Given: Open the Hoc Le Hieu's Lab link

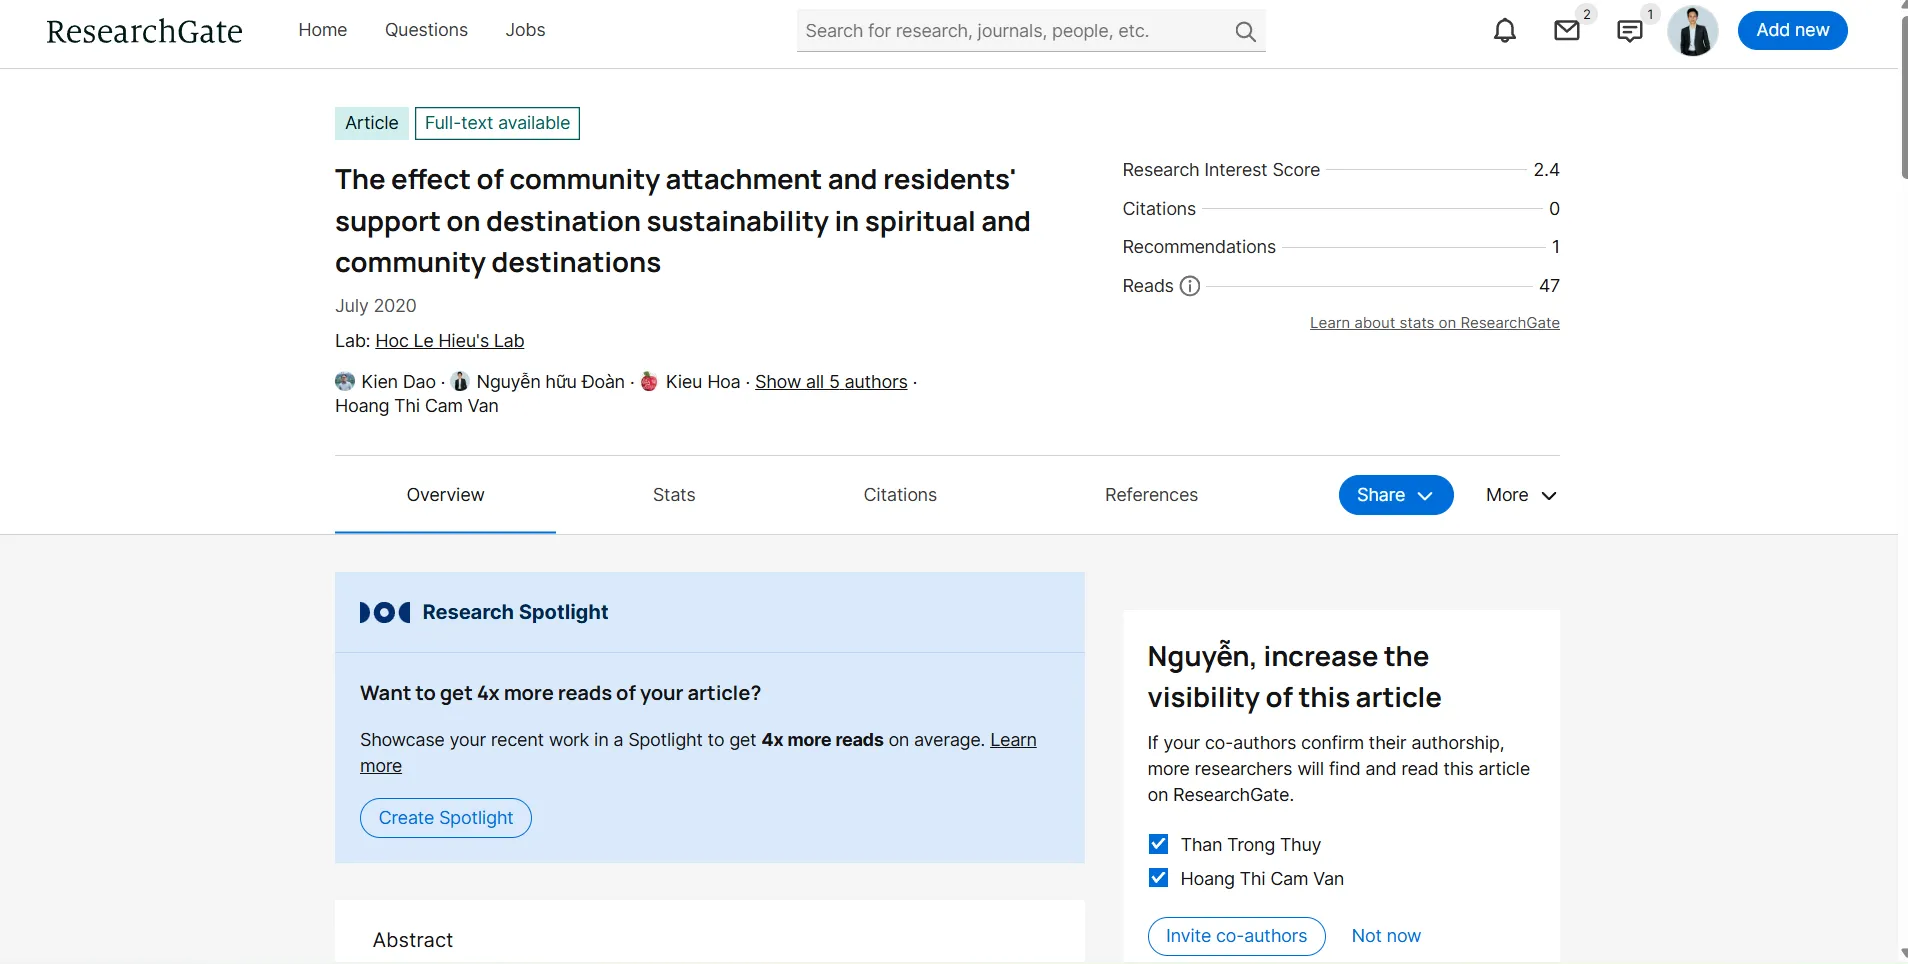Looking at the screenshot, I should tap(450, 341).
